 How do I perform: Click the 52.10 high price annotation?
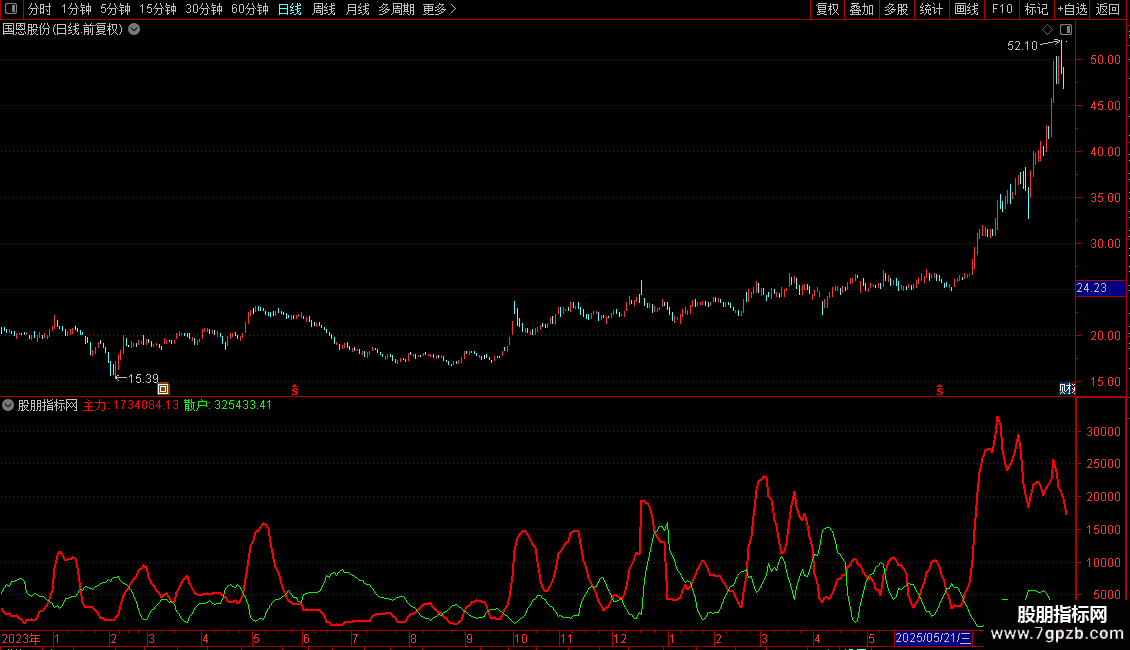pos(1022,45)
